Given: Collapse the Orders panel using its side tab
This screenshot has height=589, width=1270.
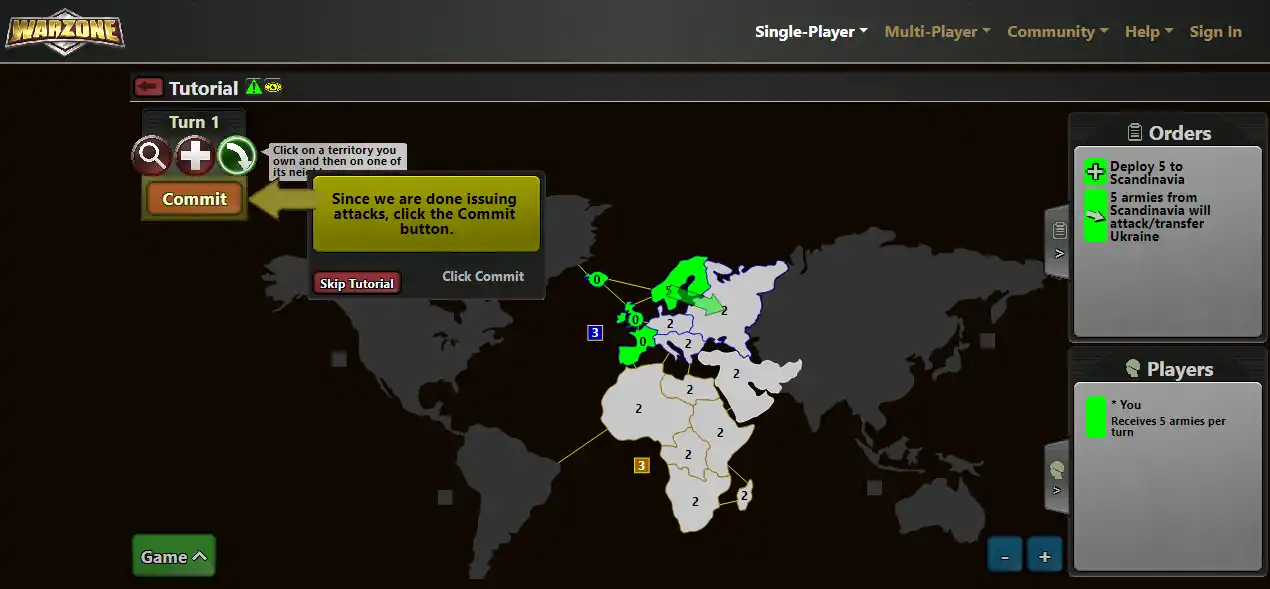Looking at the screenshot, I should [1058, 241].
